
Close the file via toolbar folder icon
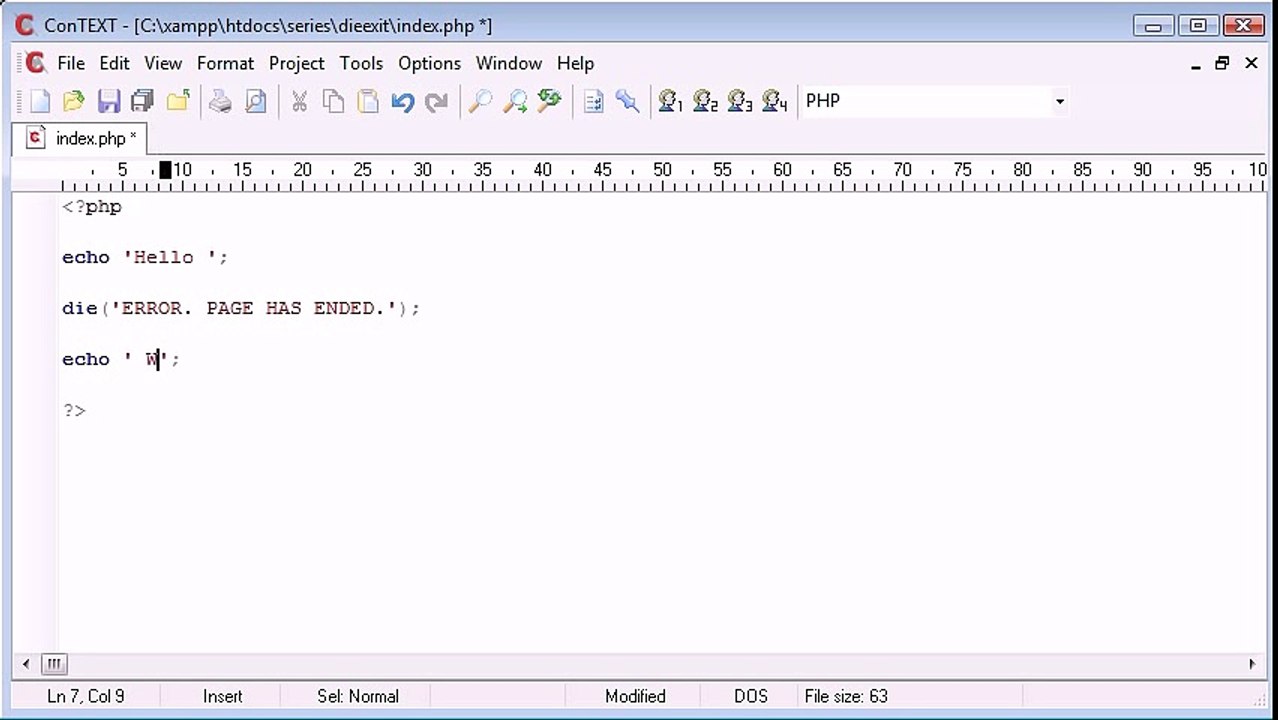click(178, 101)
